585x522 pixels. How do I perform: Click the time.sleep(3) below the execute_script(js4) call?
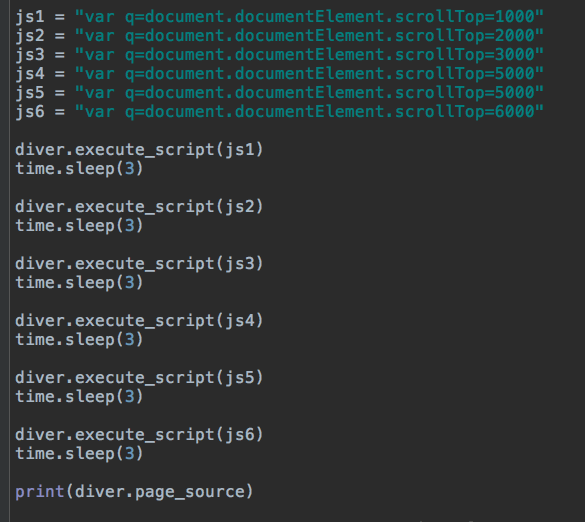(x=79, y=340)
